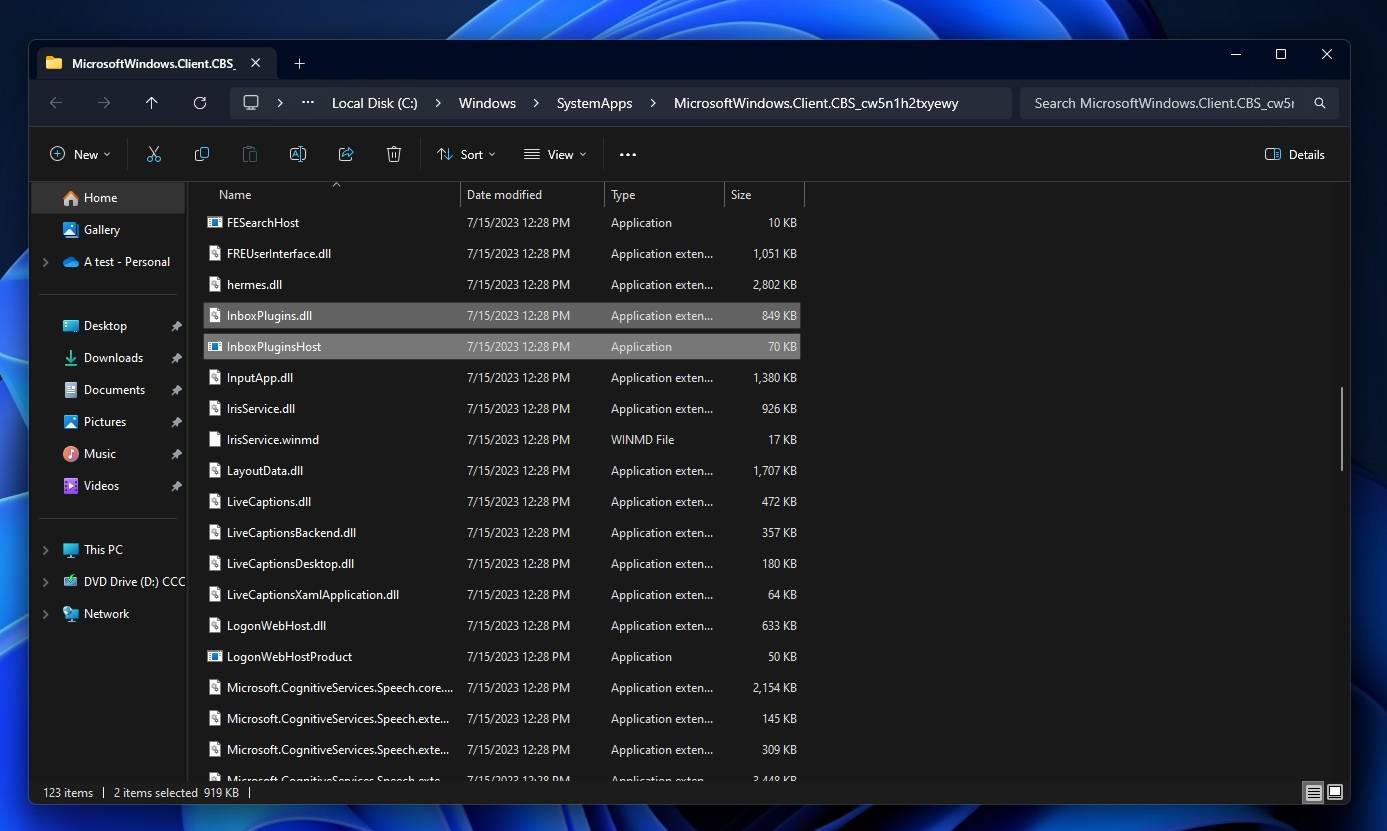Click the back navigation arrow

[55, 102]
